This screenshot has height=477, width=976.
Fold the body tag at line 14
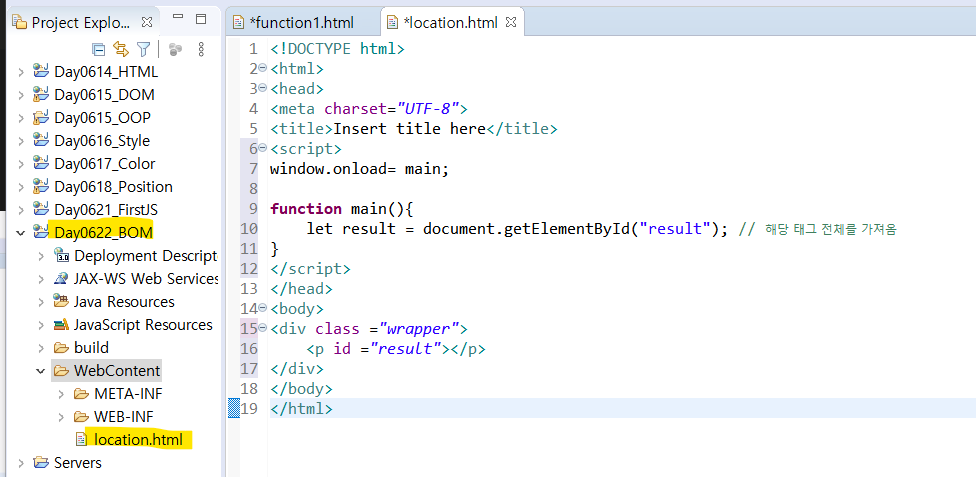click(x=262, y=308)
